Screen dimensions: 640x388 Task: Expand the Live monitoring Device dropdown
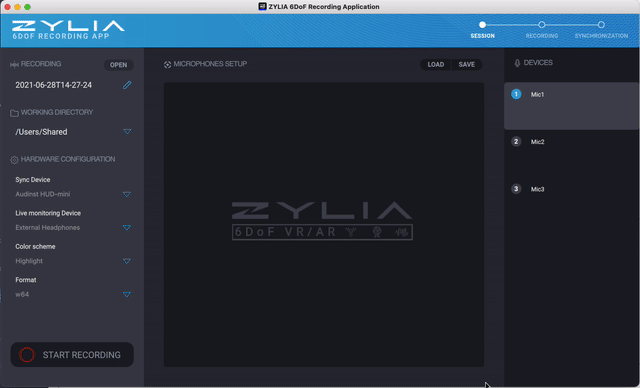(x=127, y=228)
